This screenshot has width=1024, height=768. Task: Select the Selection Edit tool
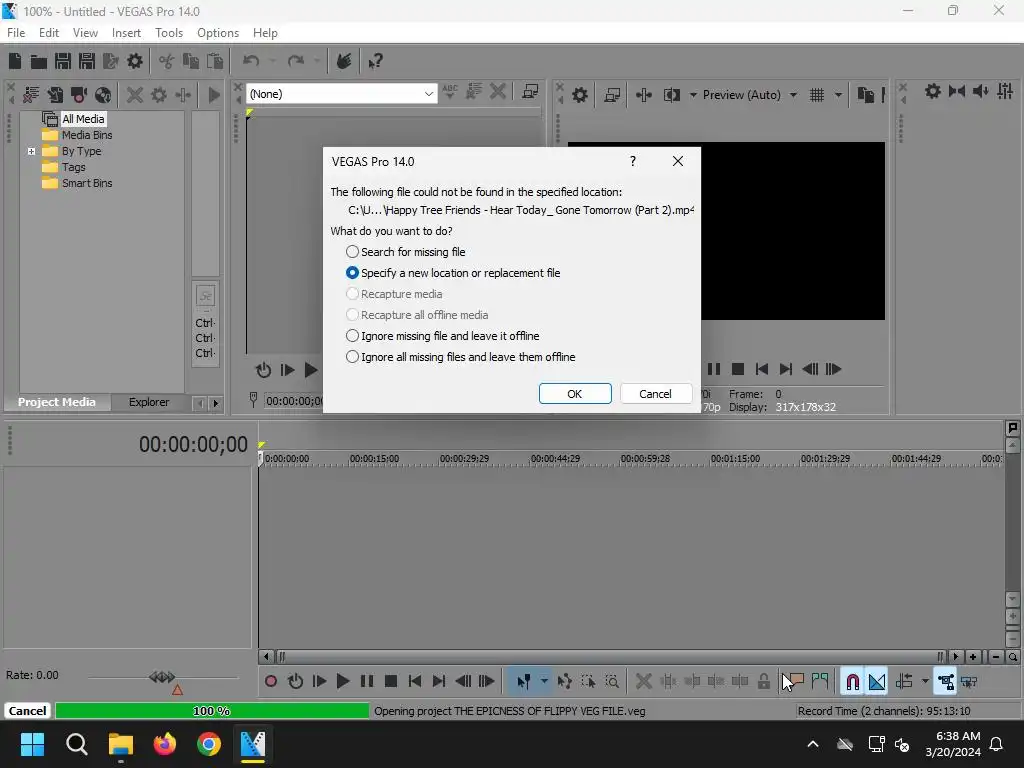[x=588, y=682]
